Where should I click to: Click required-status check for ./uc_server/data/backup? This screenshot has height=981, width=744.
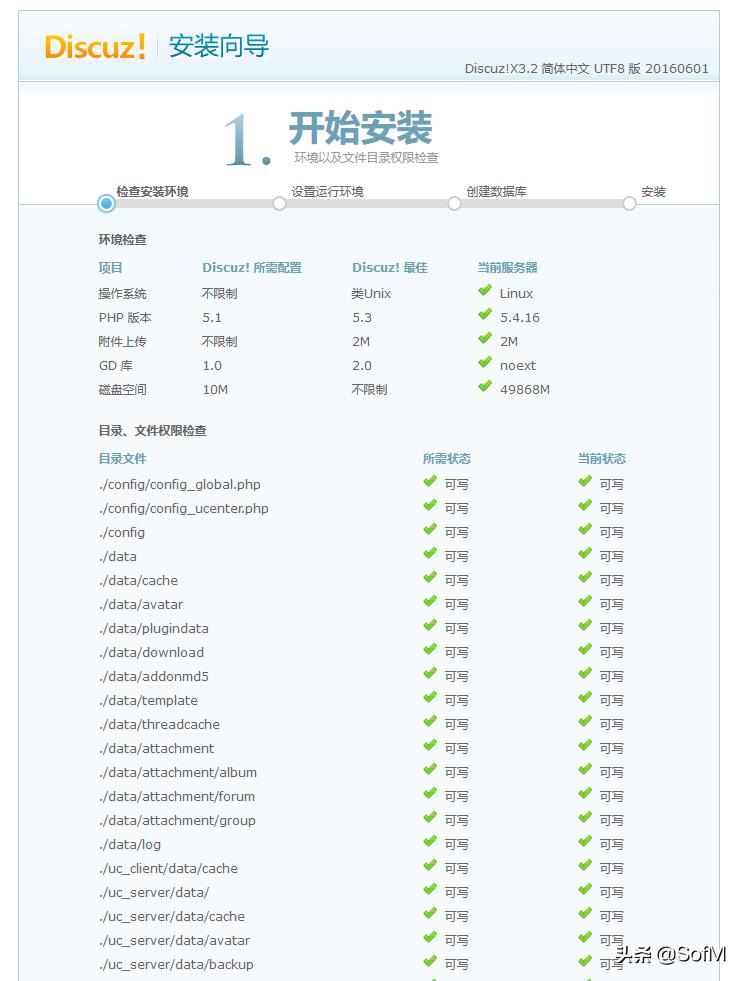click(x=430, y=961)
